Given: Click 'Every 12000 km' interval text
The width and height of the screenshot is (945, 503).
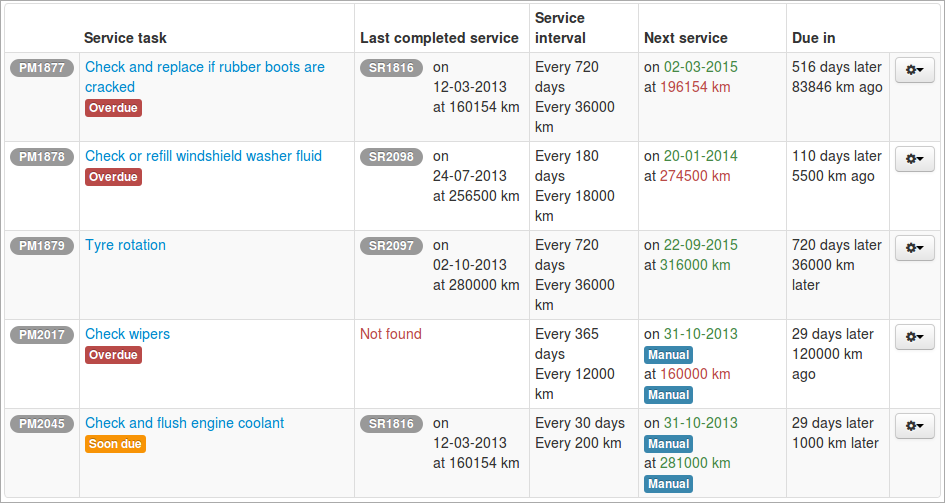Looking at the screenshot, I should pyautogui.click(x=575, y=384).
